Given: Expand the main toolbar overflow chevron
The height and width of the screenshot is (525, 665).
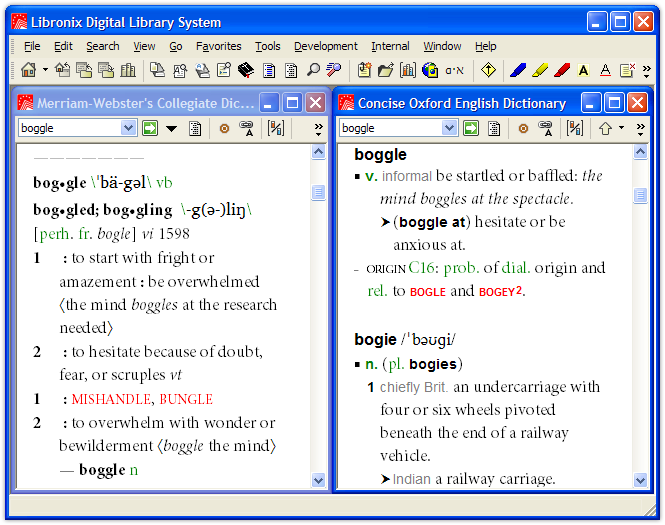Looking at the screenshot, I should point(646,71).
